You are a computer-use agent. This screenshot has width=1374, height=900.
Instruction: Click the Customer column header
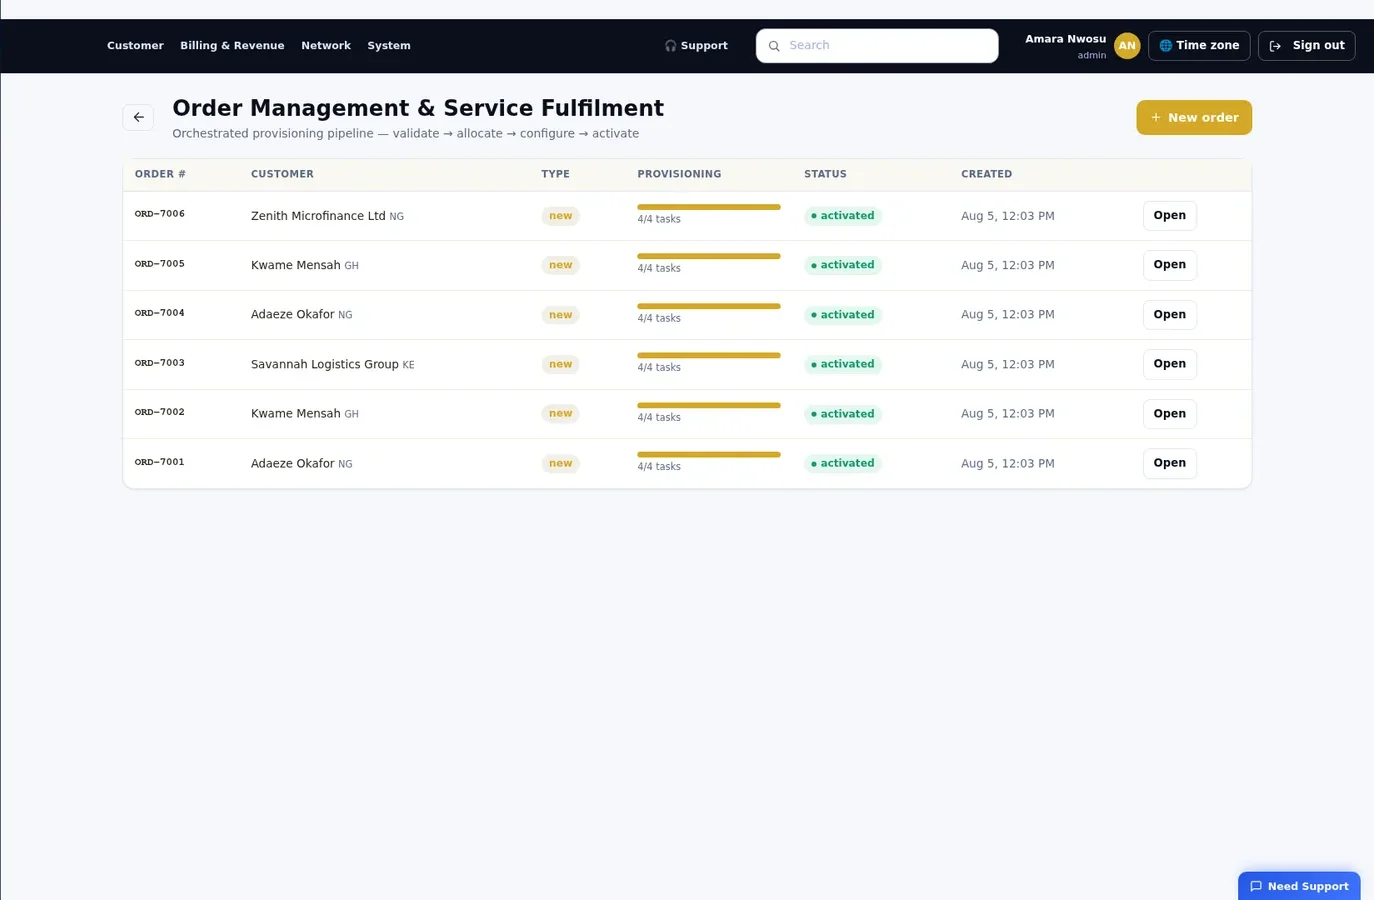[x=282, y=174]
